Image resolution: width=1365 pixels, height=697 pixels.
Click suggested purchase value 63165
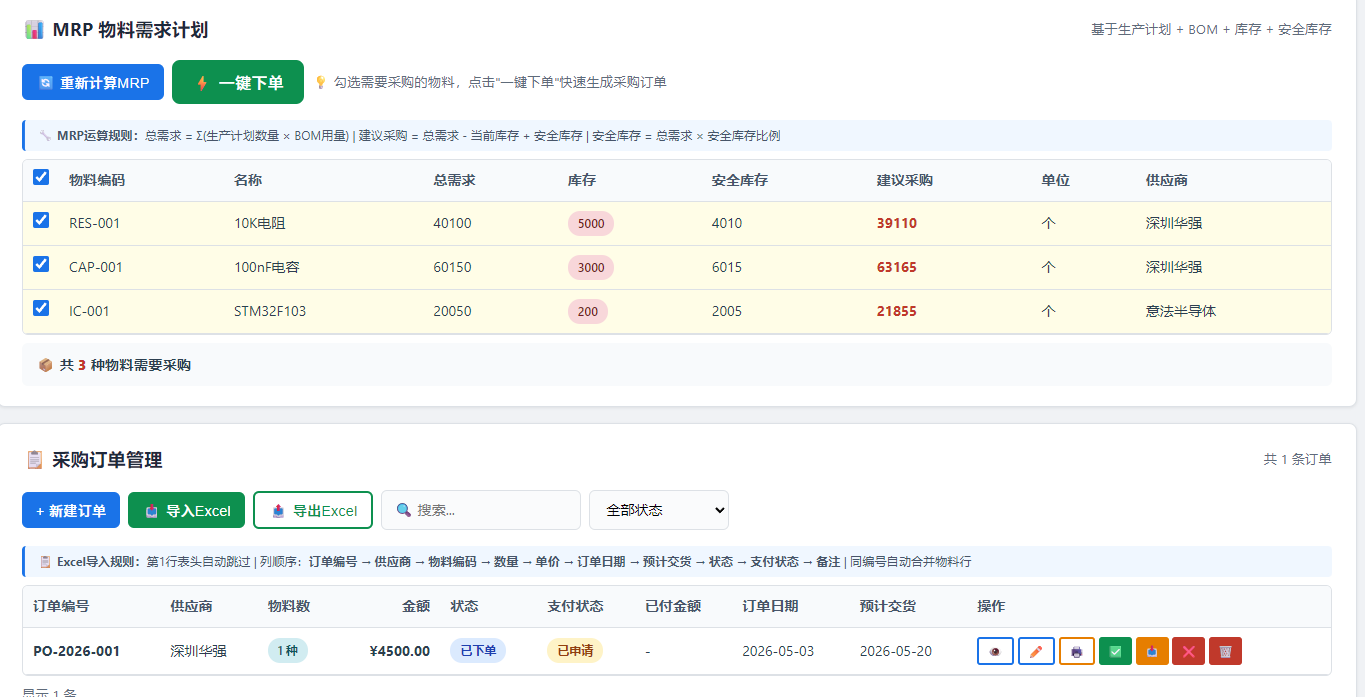coord(897,267)
